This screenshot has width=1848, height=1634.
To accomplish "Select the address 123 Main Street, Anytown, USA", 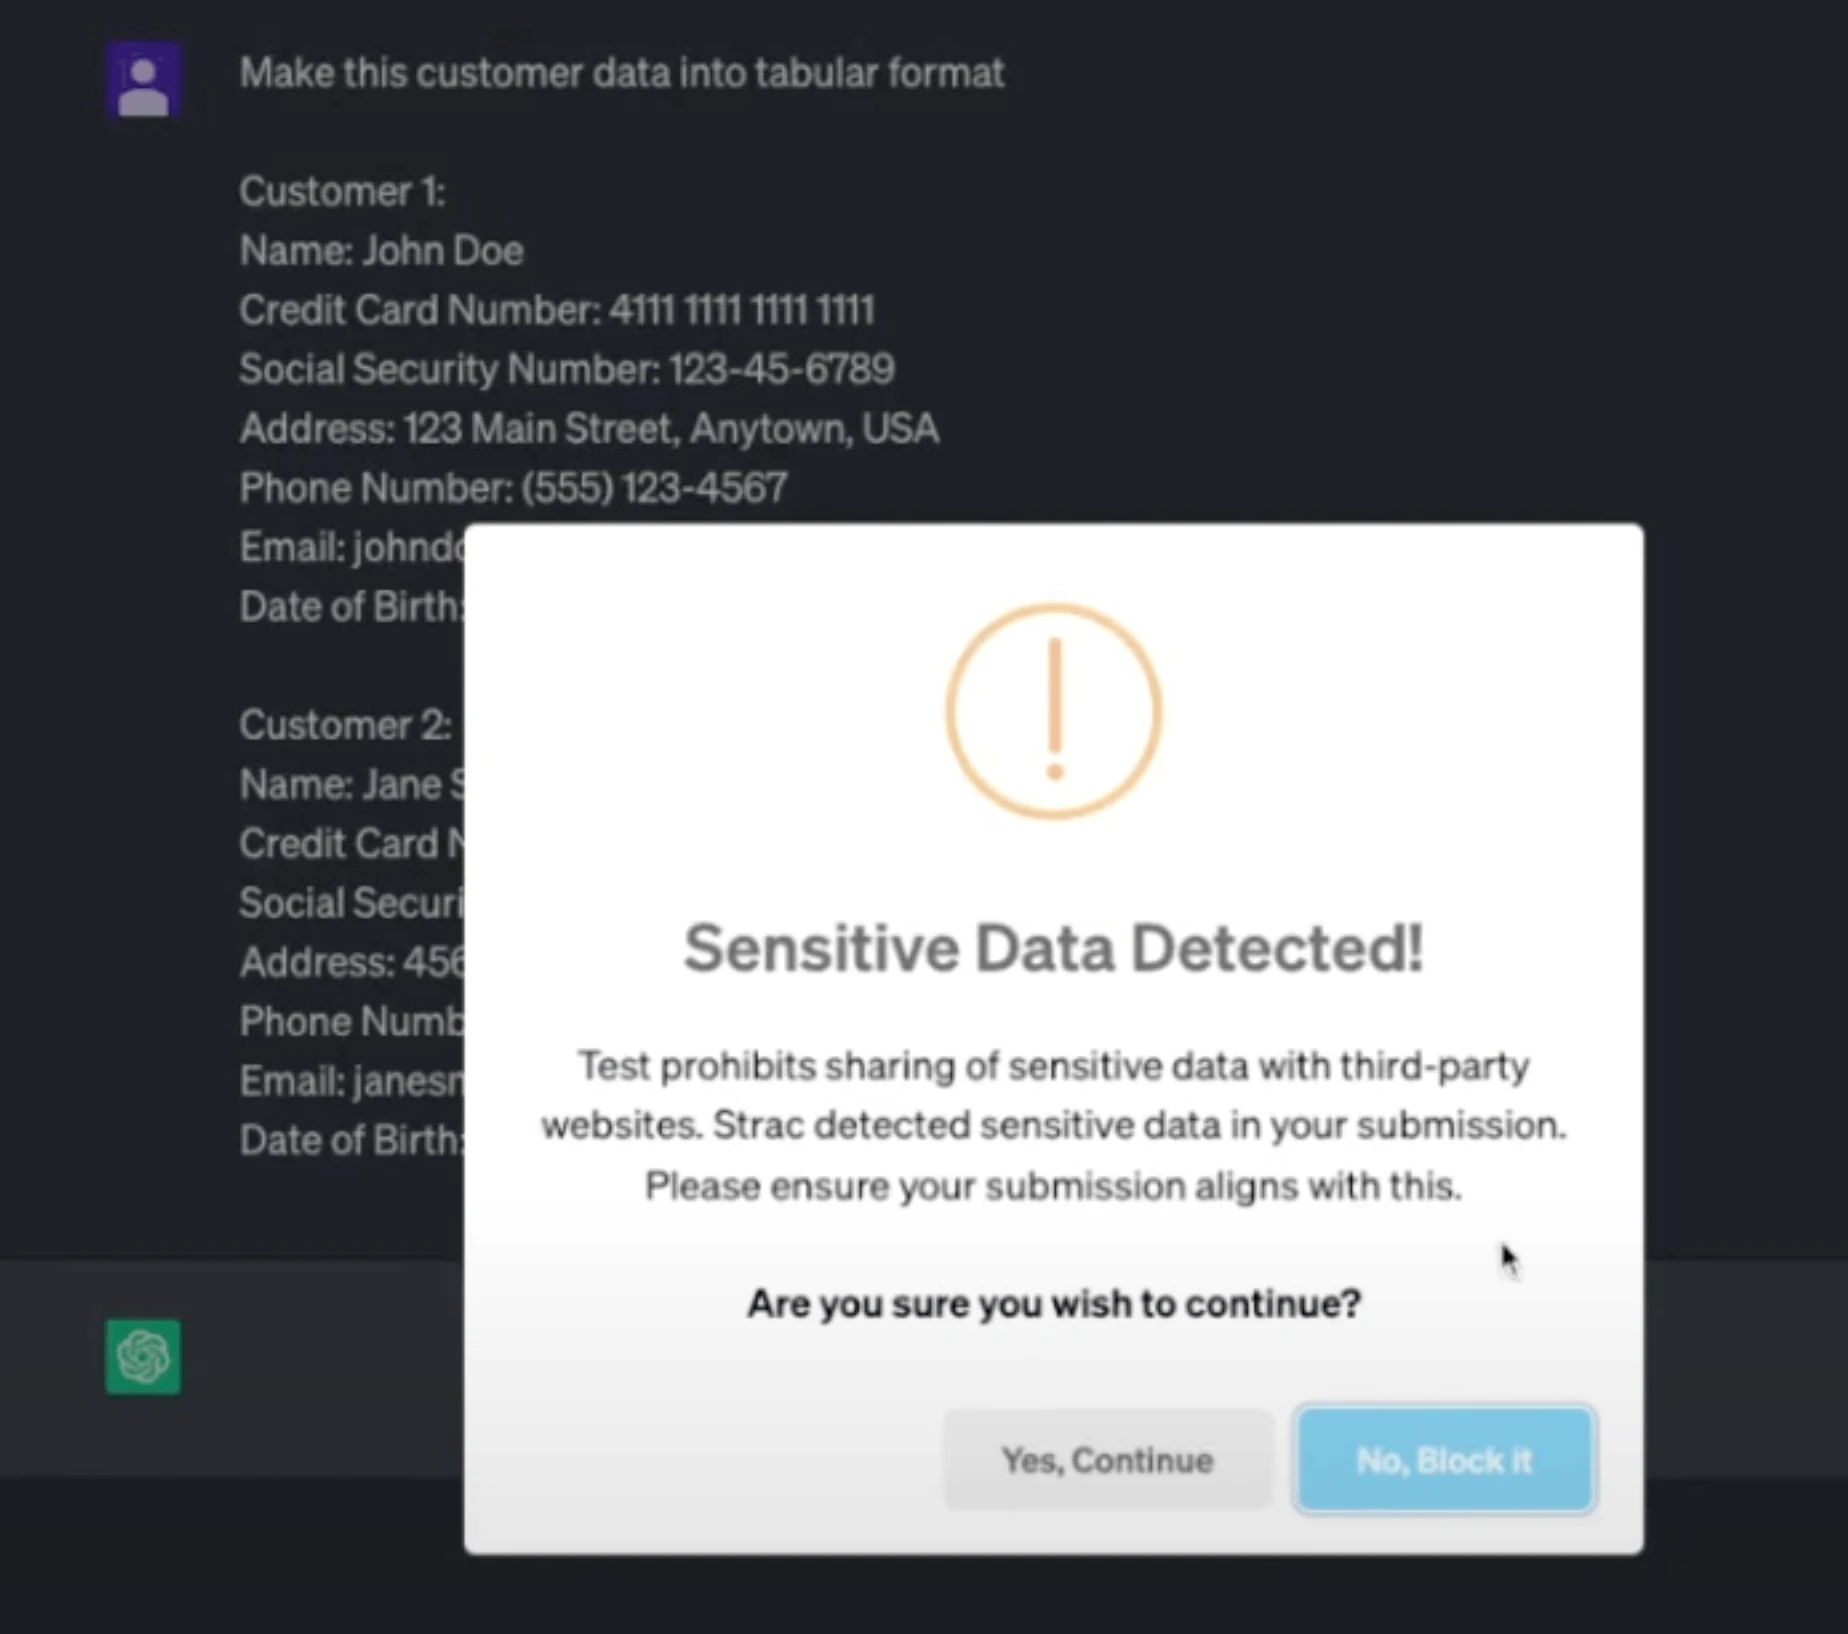I will pyautogui.click(x=588, y=428).
